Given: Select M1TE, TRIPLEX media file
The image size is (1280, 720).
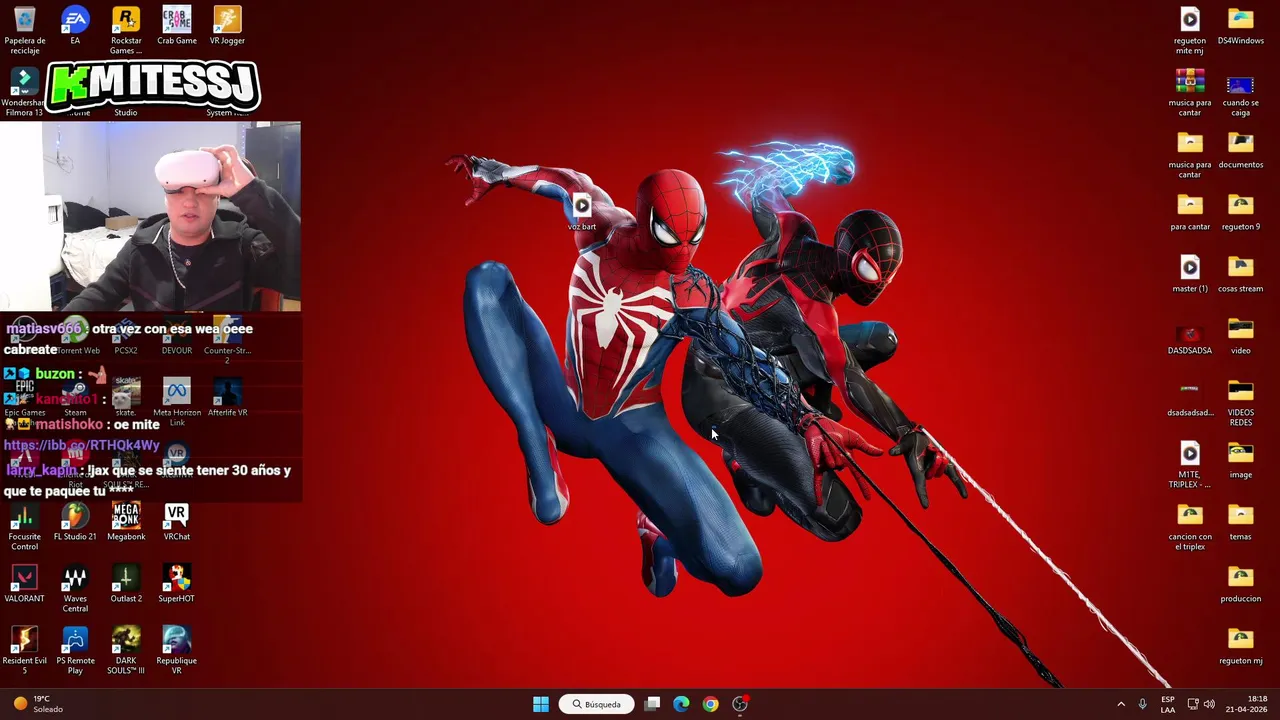Looking at the screenshot, I should tap(1190, 465).
